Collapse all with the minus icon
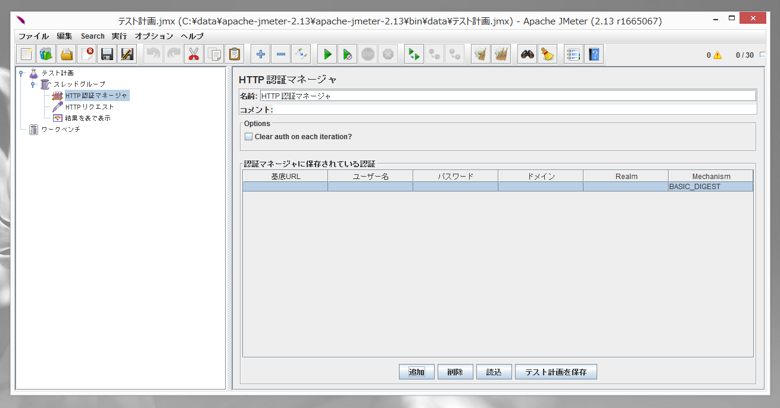780x408 pixels. click(281, 54)
